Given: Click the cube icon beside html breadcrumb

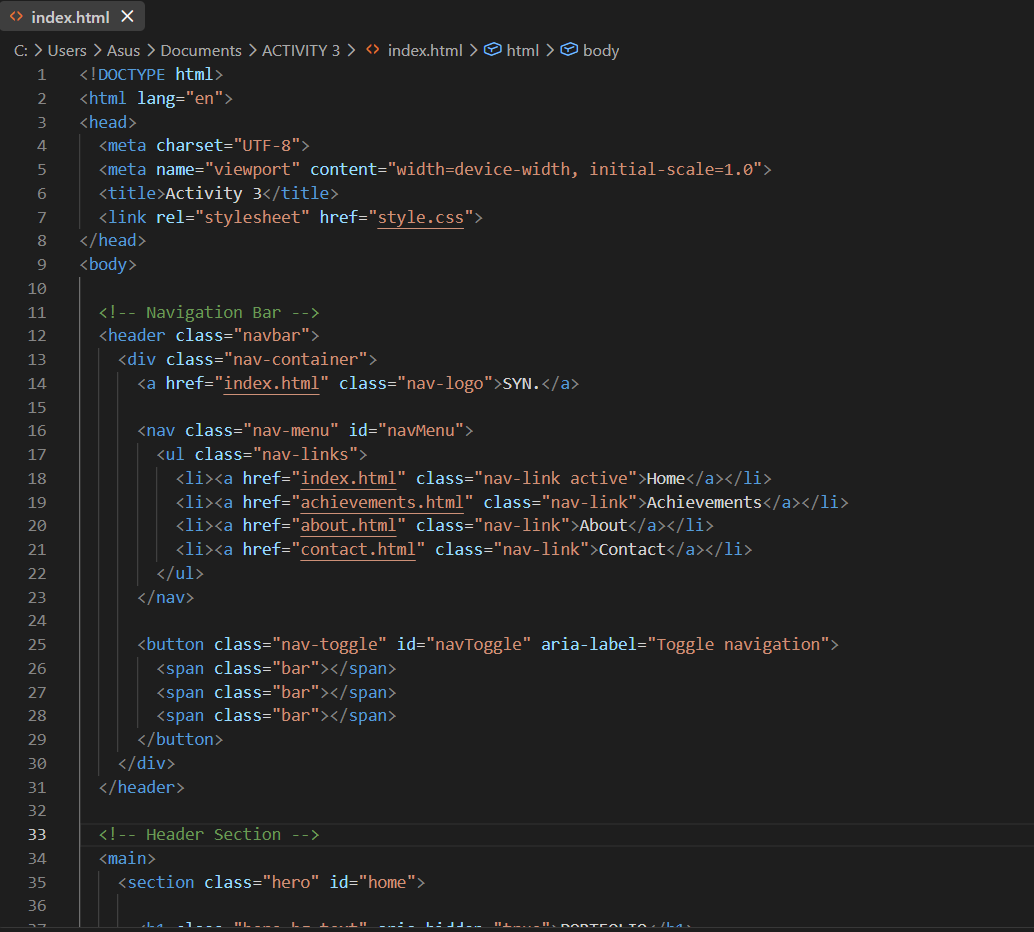Looking at the screenshot, I should tap(493, 50).
